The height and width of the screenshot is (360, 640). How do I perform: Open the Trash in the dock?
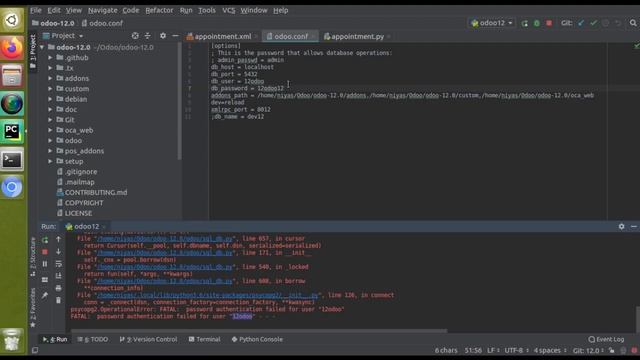click(12, 340)
